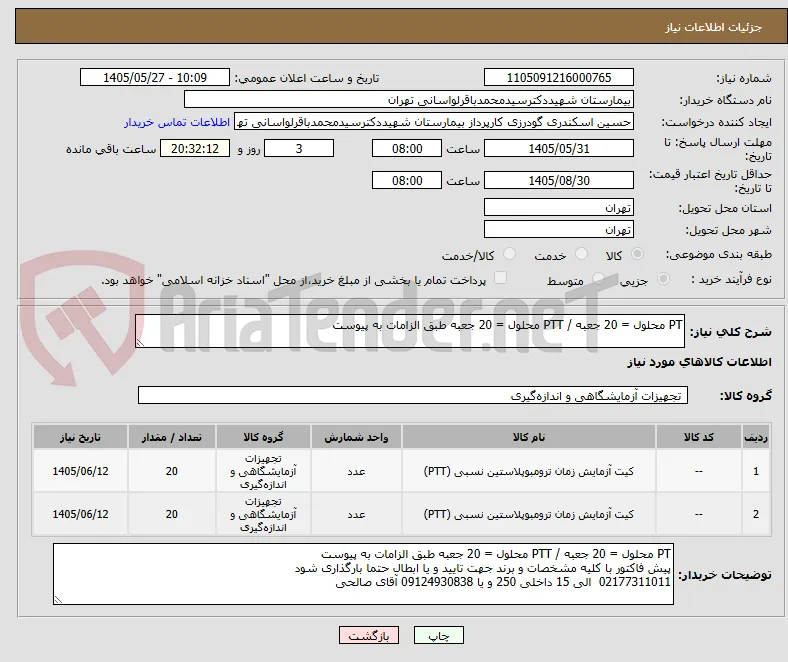Click the چاپ (print) button
788x662 pixels.
(x=438, y=635)
